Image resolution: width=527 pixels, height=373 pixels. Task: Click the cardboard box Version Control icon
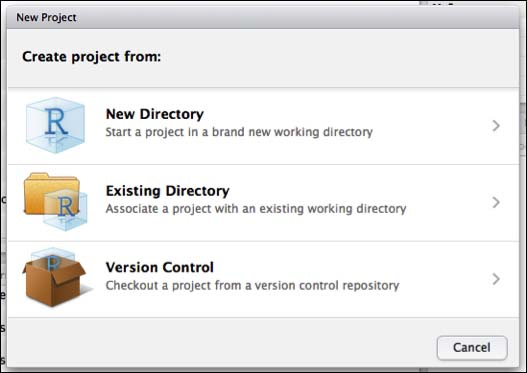click(55, 278)
